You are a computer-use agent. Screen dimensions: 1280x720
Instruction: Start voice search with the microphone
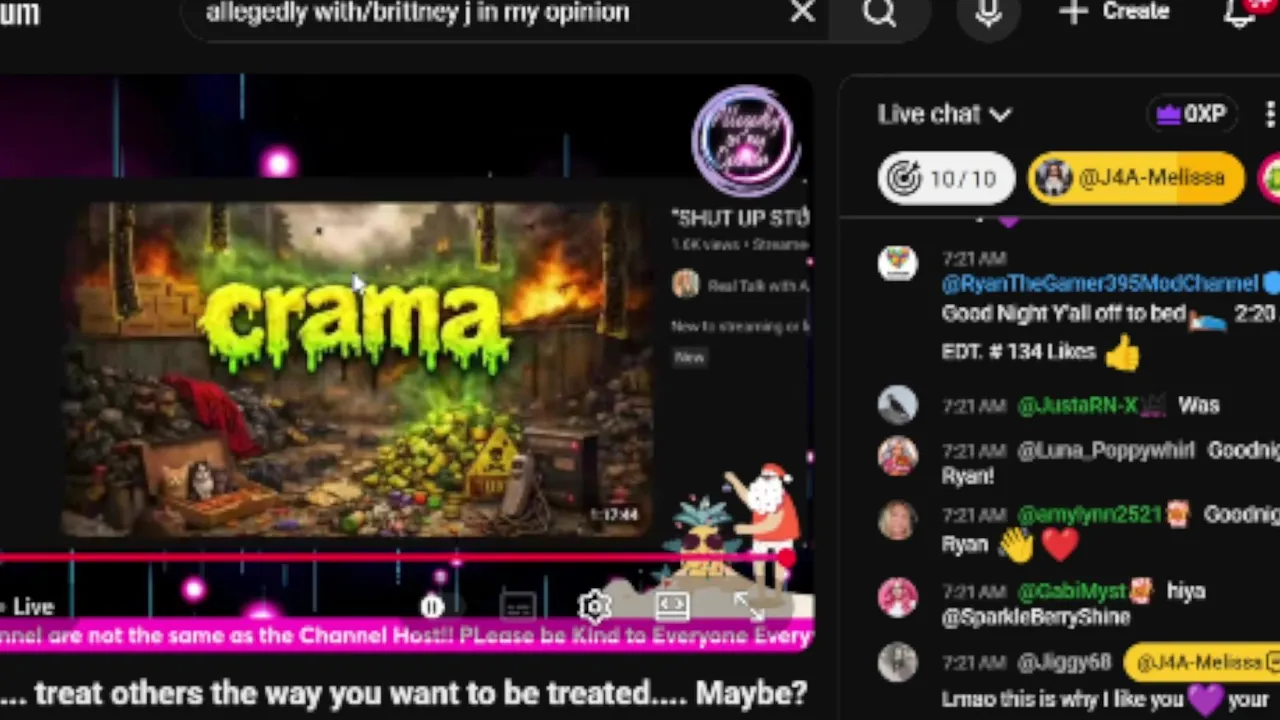988,12
